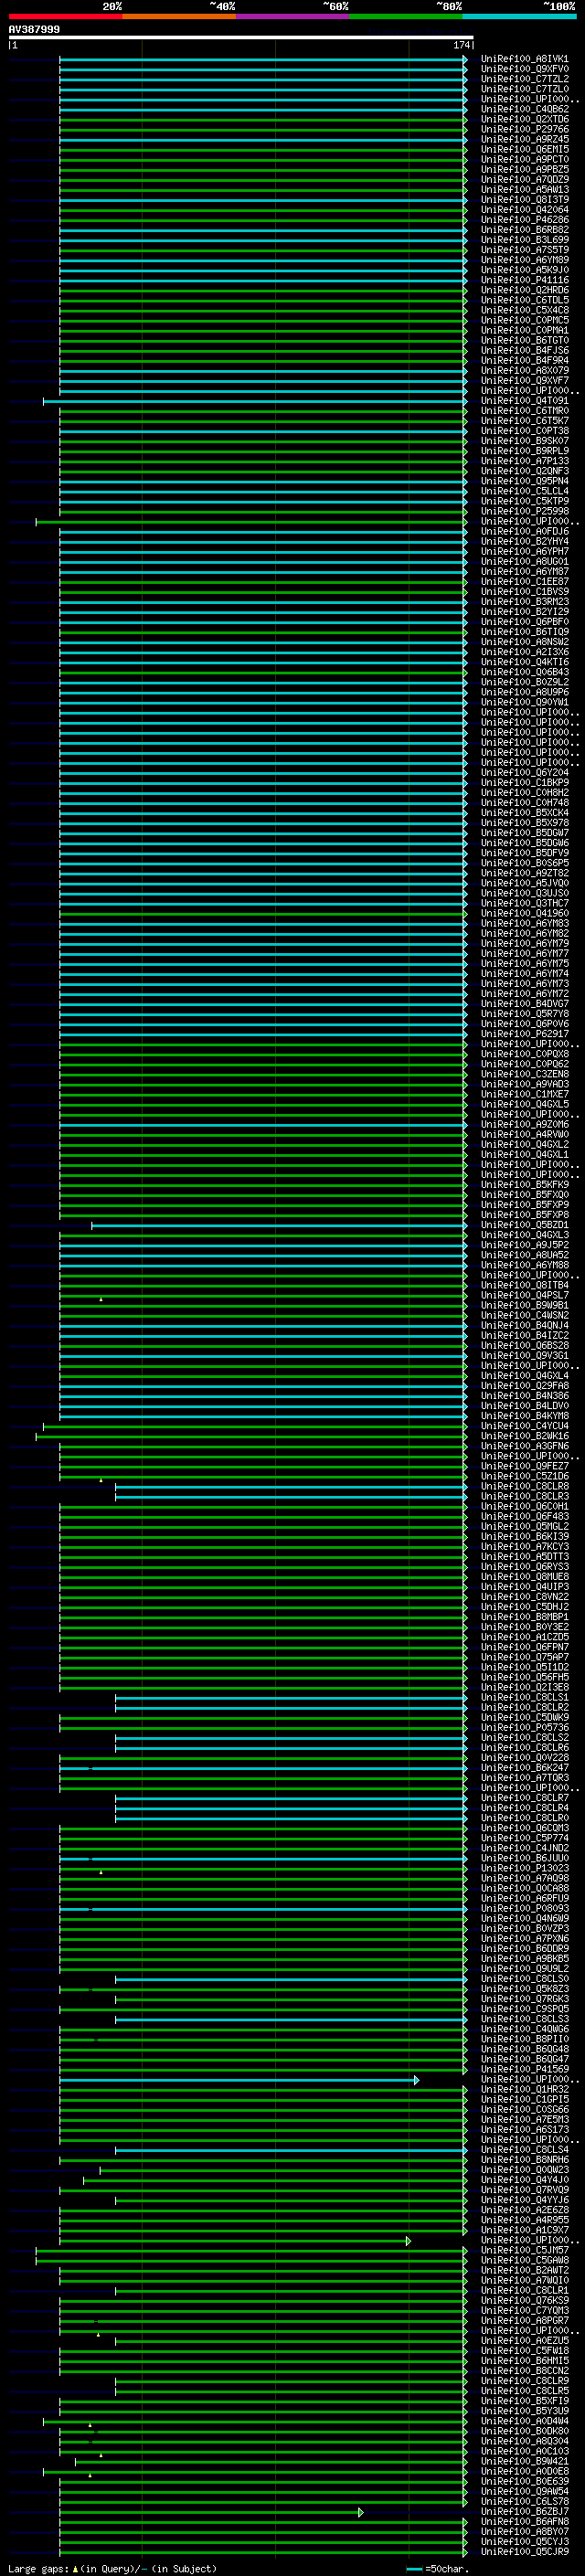The height and width of the screenshot is (2576, 585).
Task: Select hit label UniRef100_C1EE87
Action: click(x=525, y=581)
